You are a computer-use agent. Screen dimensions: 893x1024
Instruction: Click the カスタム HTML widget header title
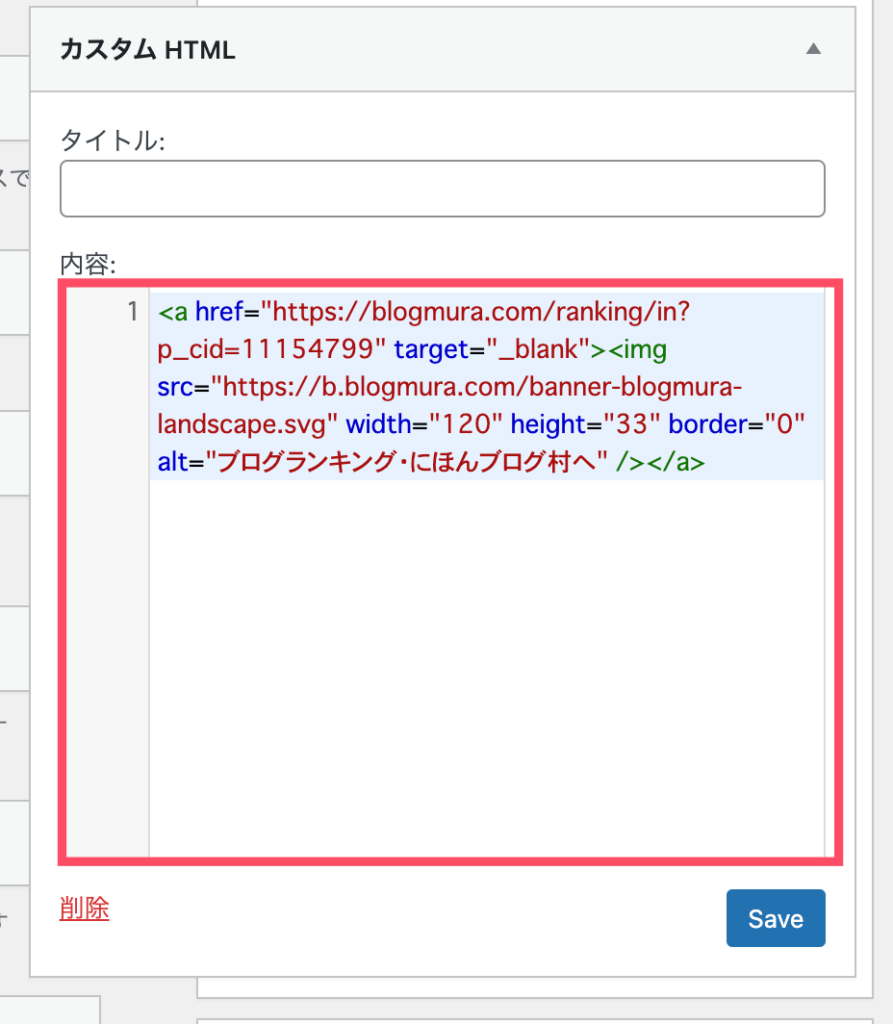(148, 50)
